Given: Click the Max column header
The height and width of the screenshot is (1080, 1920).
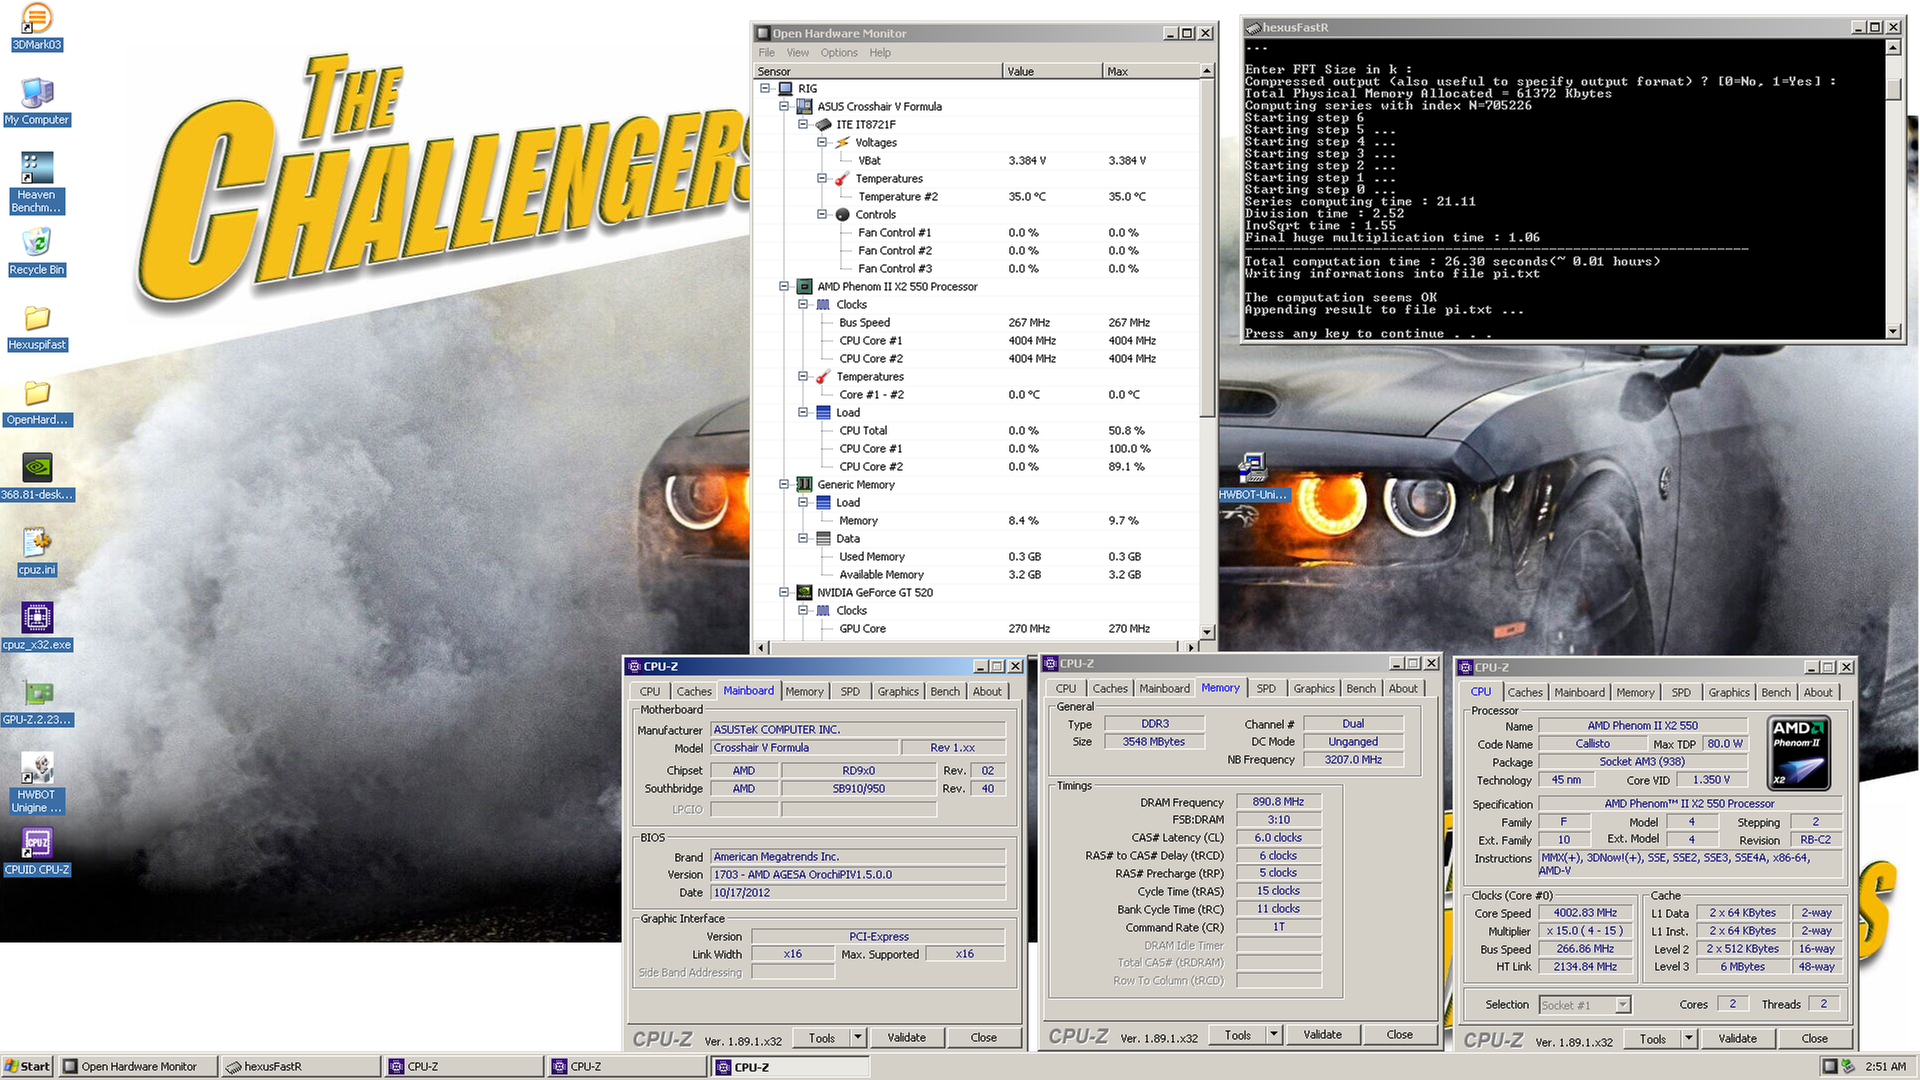Looking at the screenshot, I should coord(1151,71).
